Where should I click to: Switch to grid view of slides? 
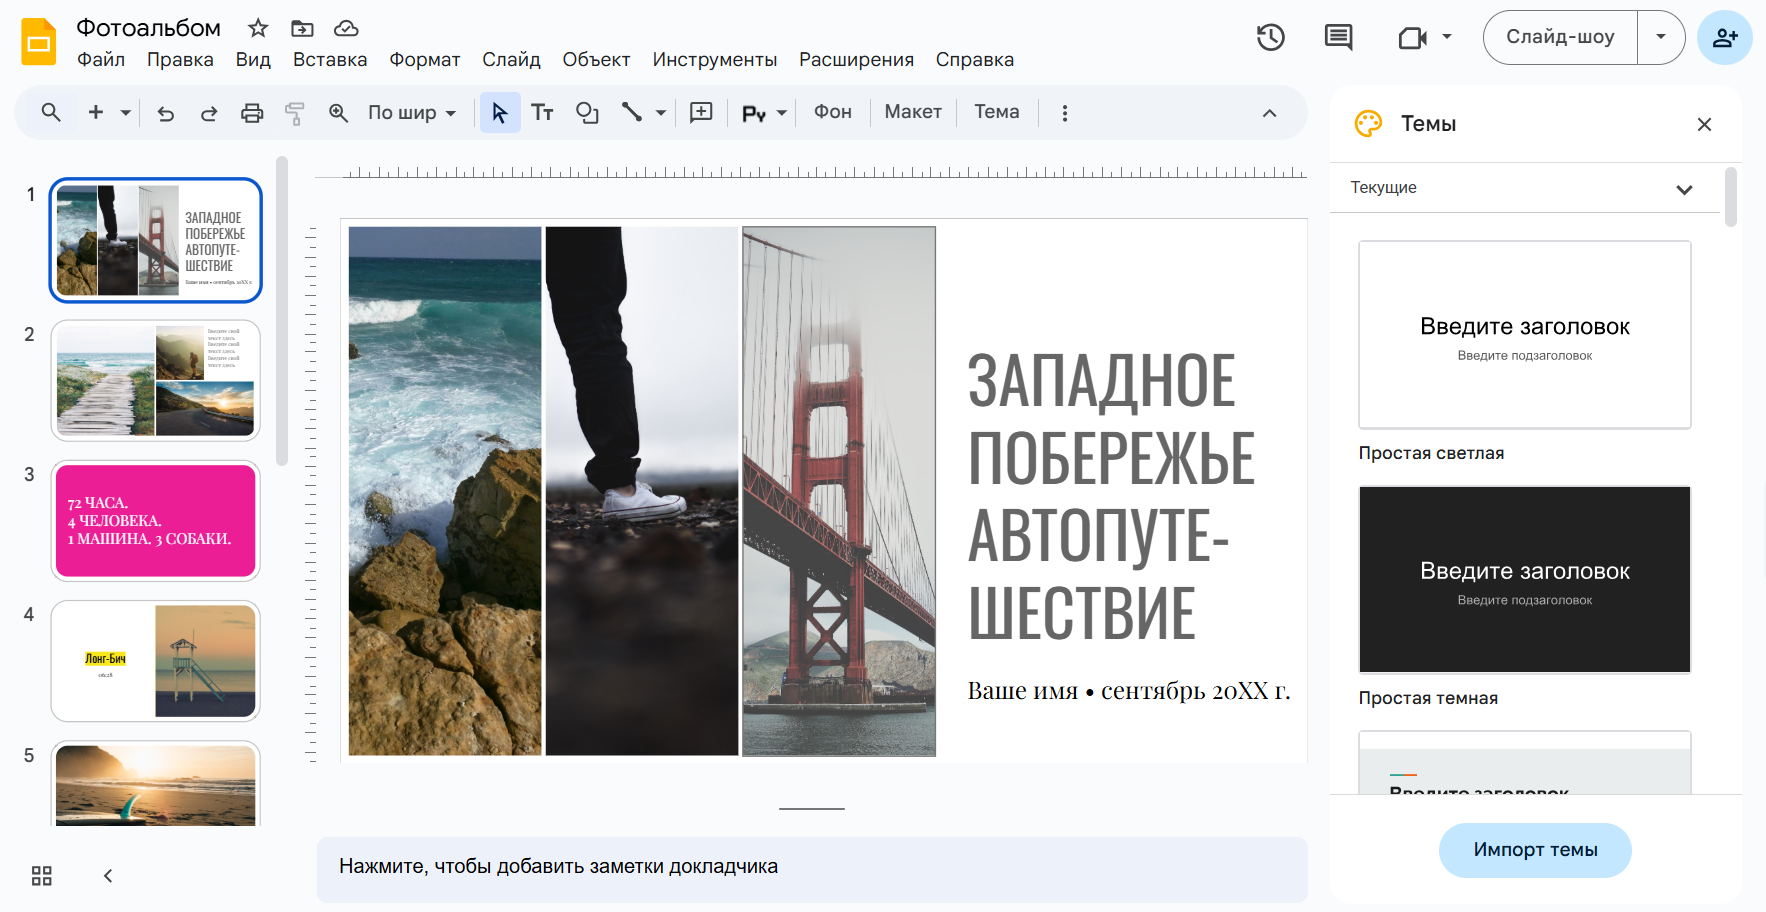[42, 876]
